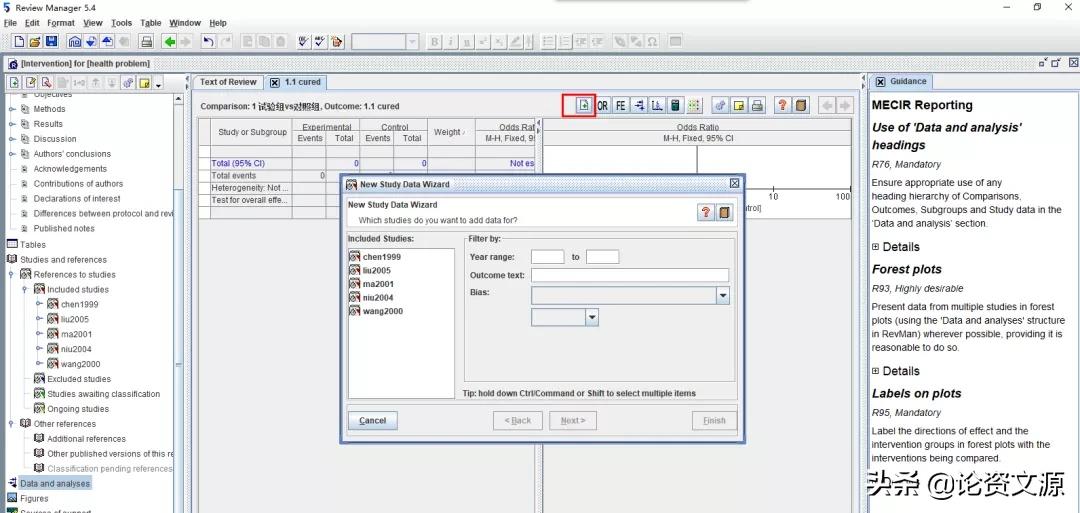
Task: Expand the Discussion section in outline
Action: pyautogui.click(x=12, y=139)
